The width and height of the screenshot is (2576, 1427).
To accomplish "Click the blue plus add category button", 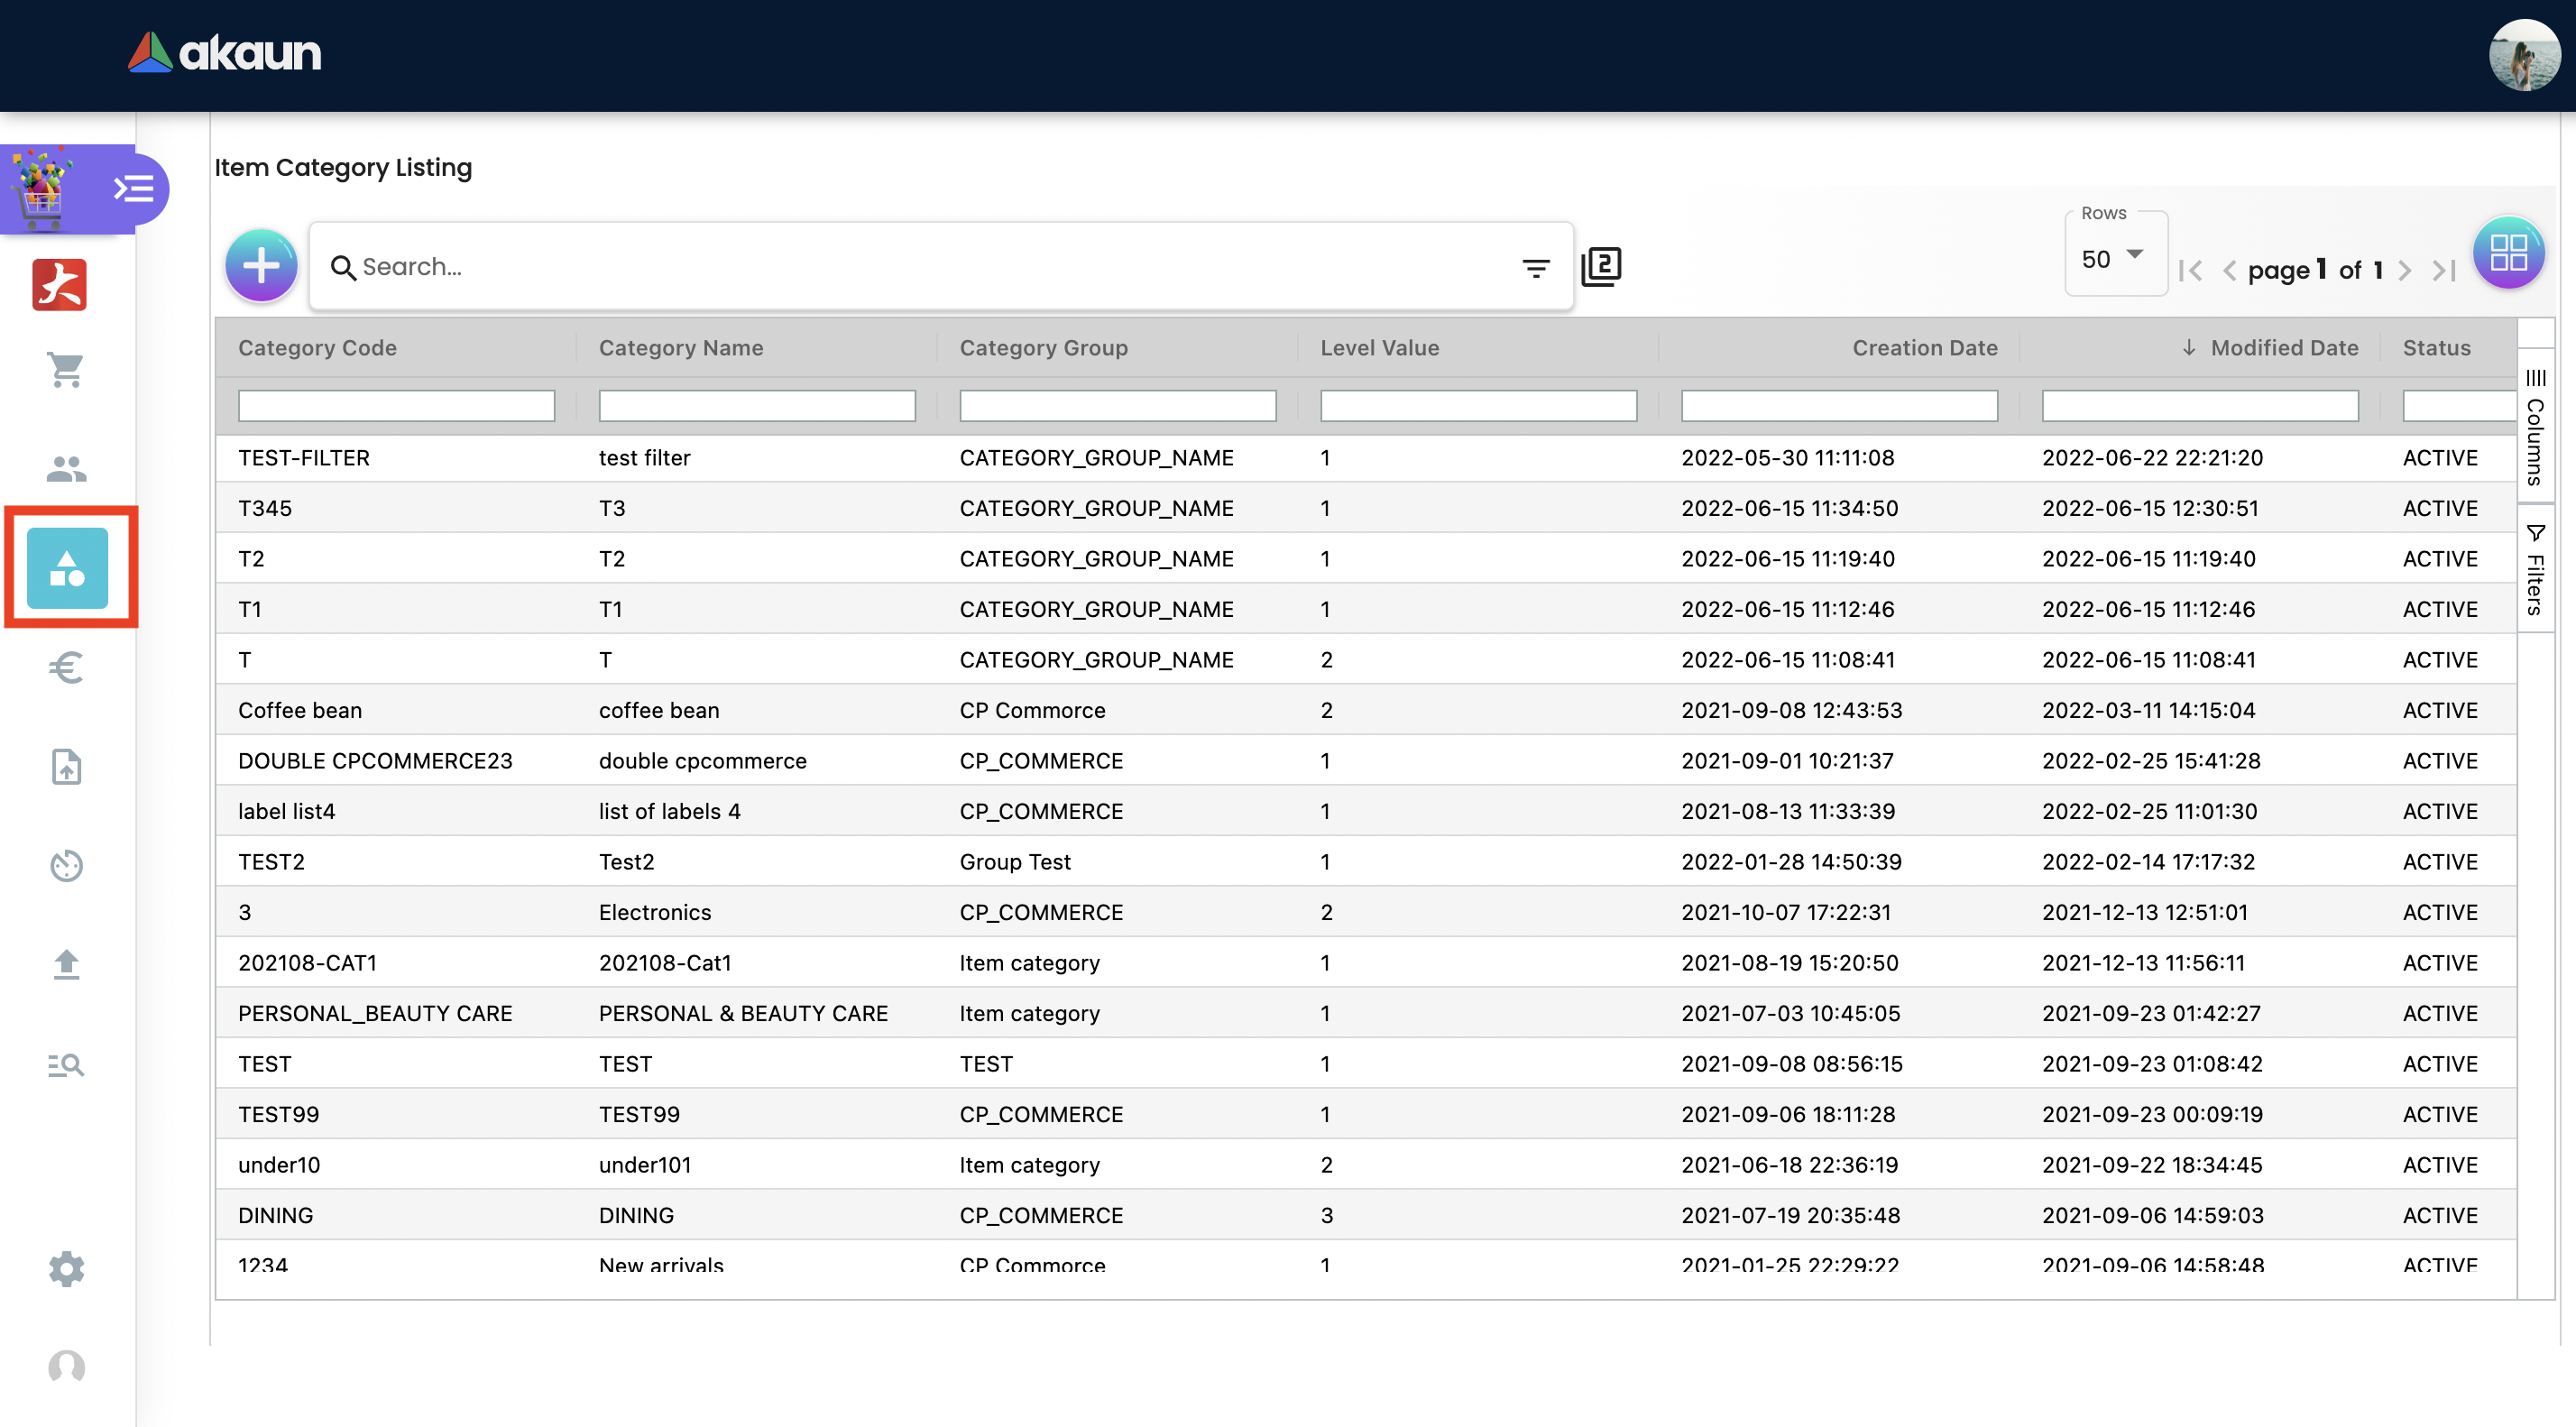I will click(261, 266).
